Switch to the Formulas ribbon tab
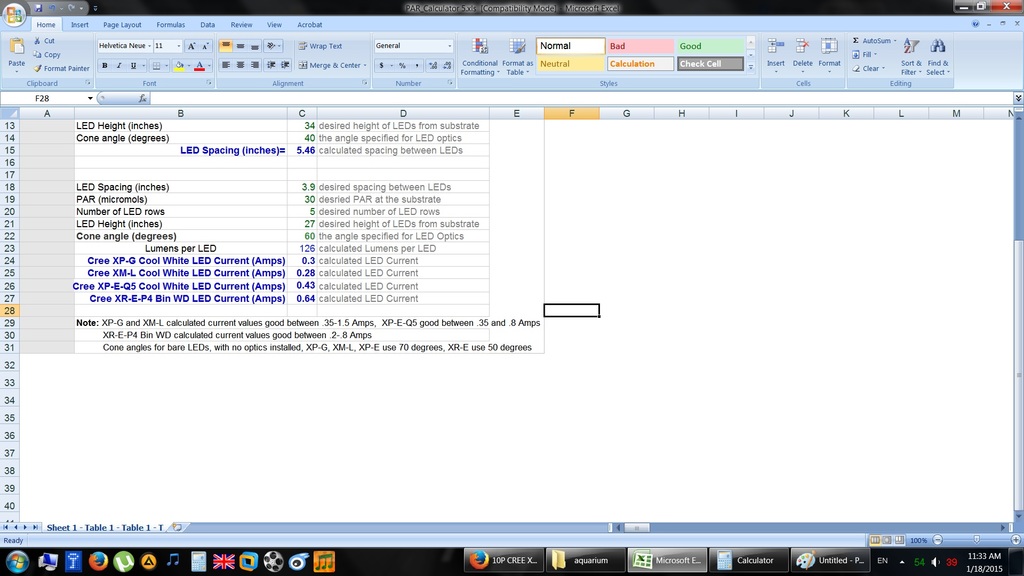This screenshot has width=1024, height=576. pyautogui.click(x=170, y=24)
